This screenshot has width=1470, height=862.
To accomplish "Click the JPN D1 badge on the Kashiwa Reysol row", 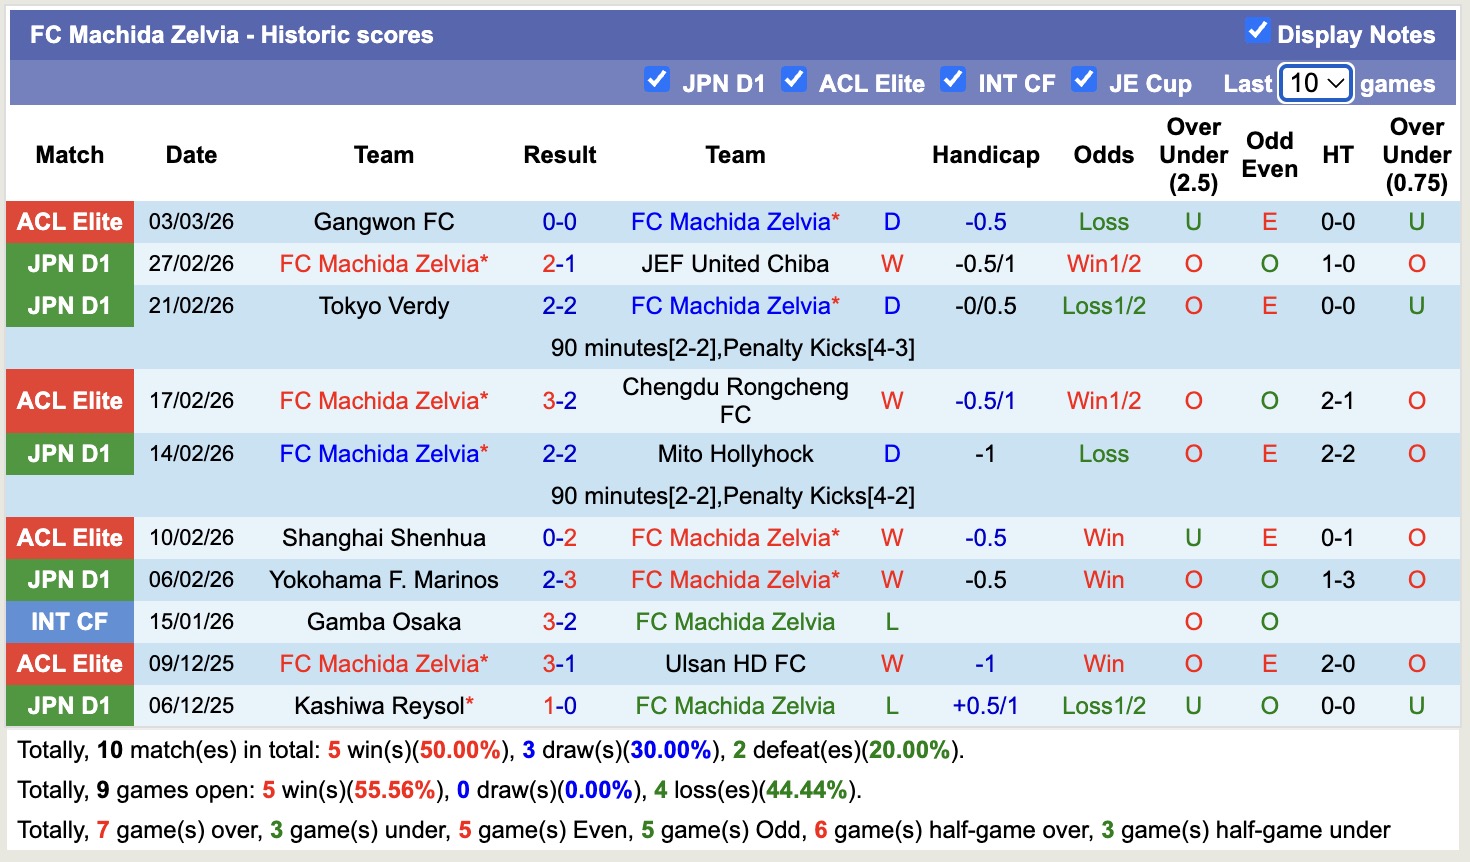I will pos(69,705).
